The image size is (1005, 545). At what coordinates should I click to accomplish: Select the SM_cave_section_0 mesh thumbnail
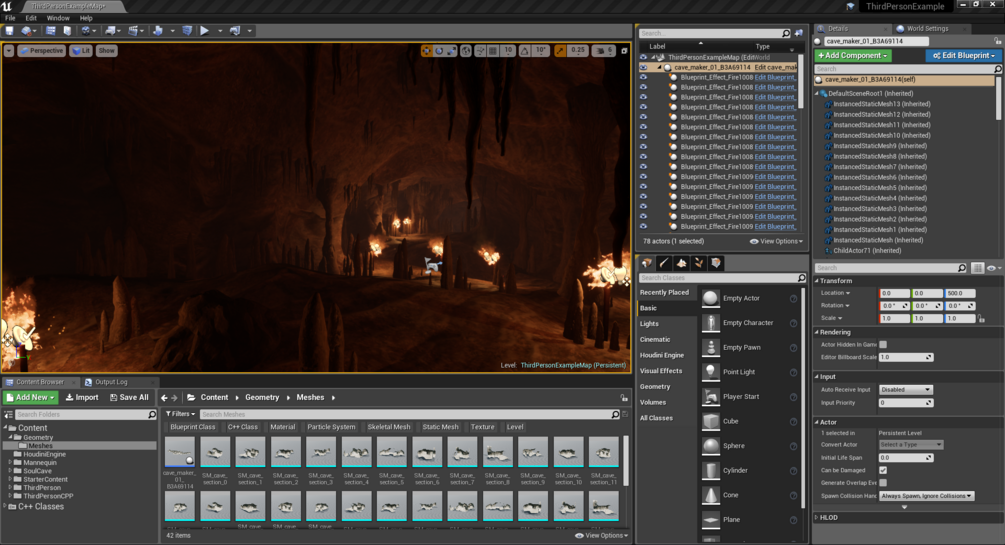[x=215, y=453]
